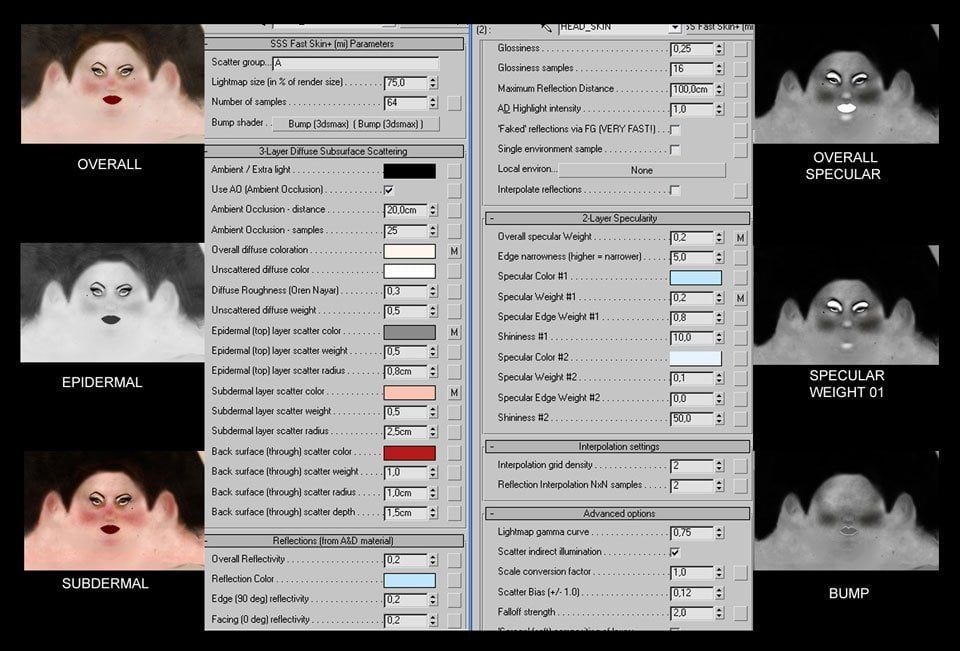Open the HEAD_SKIN material name dropdown

point(674,28)
